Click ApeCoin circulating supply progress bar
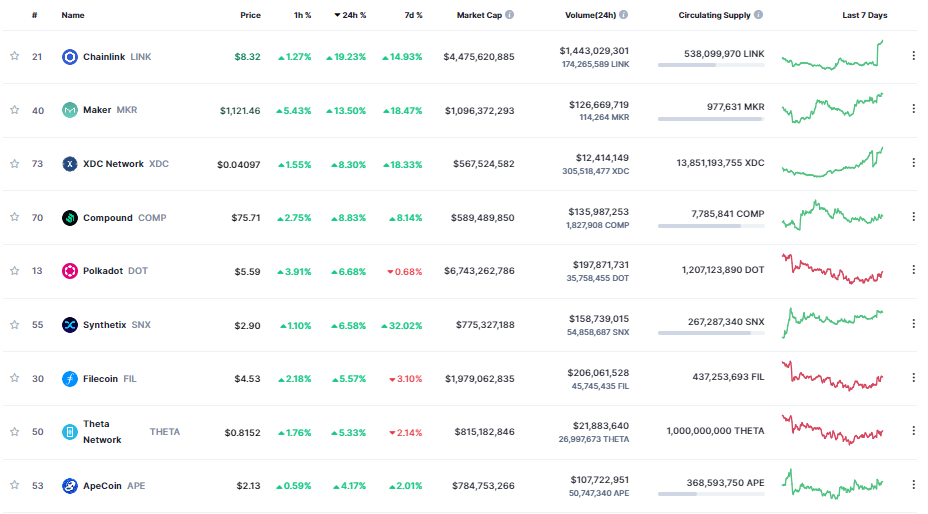This screenshot has width=928, height=514. point(711,494)
